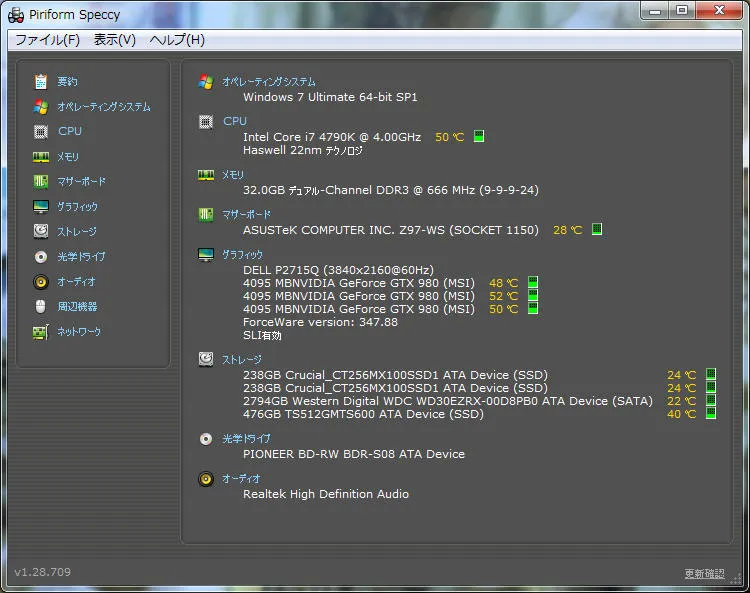Select マザーボード in the sidebar
This screenshot has width=750, height=593.
tap(81, 182)
